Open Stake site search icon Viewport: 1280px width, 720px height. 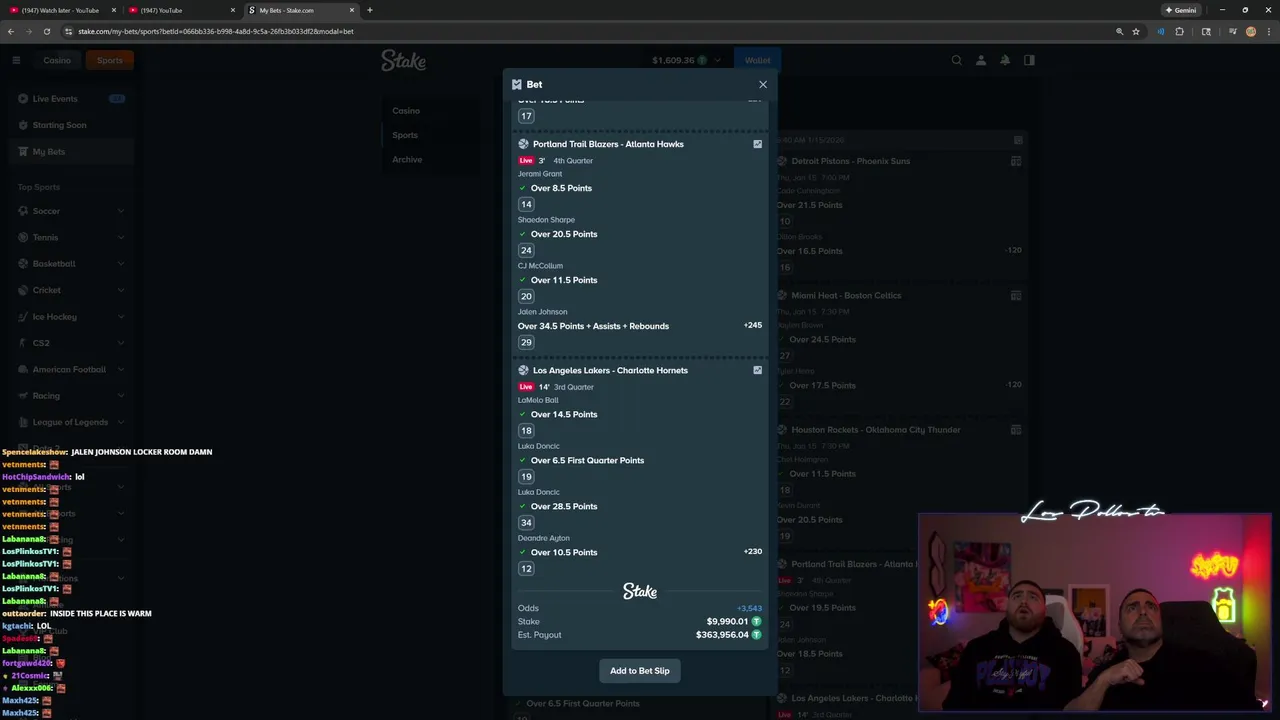point(957,60)
